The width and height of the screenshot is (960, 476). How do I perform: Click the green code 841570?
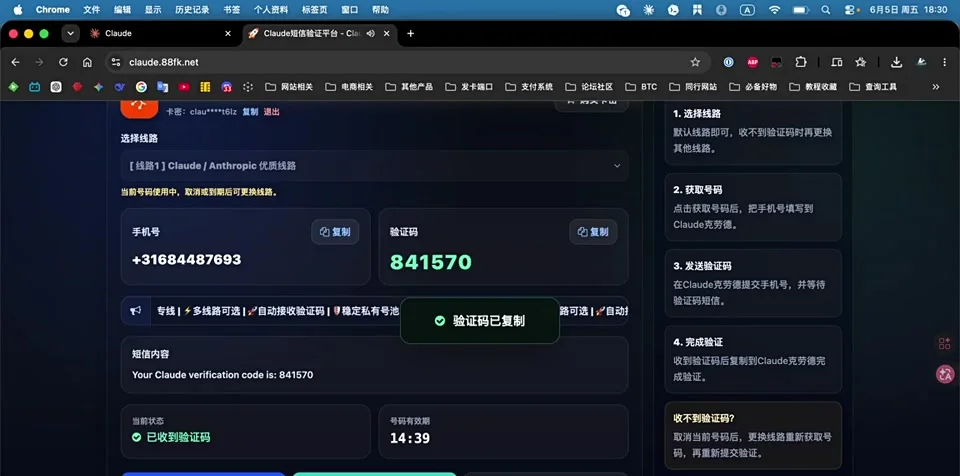431,262
